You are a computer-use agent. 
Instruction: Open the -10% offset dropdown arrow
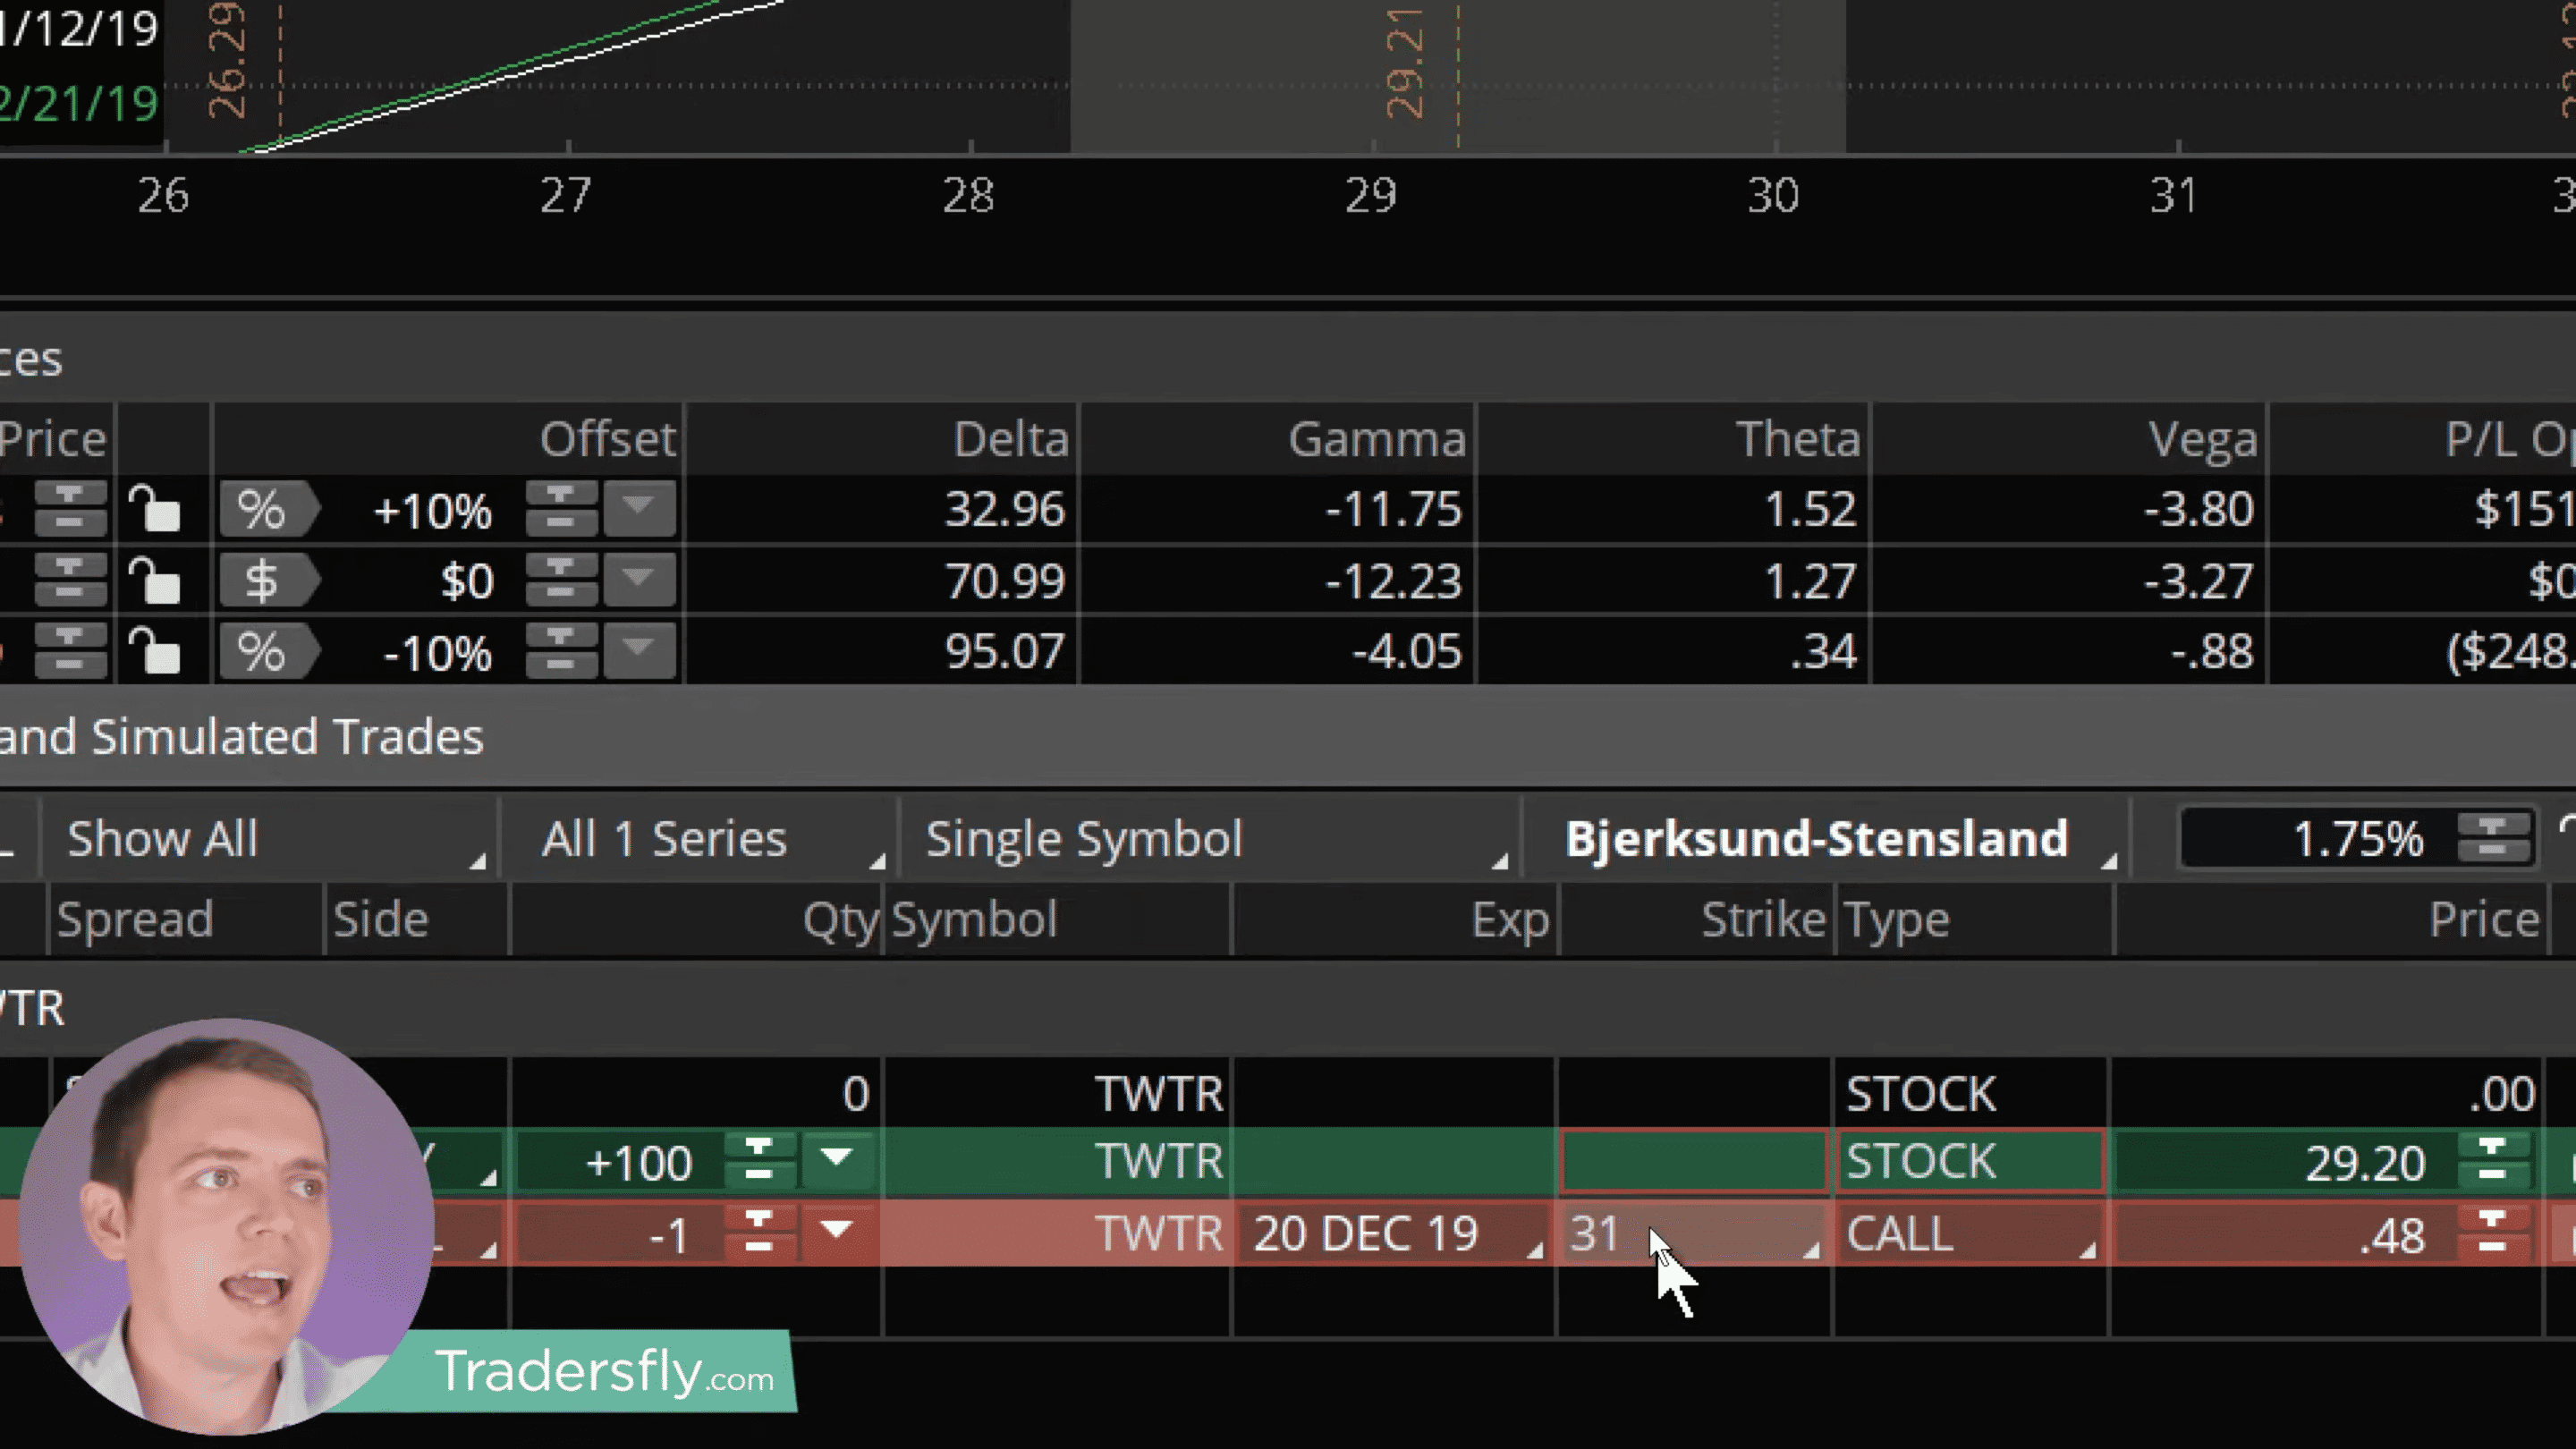tap(639, 651)
